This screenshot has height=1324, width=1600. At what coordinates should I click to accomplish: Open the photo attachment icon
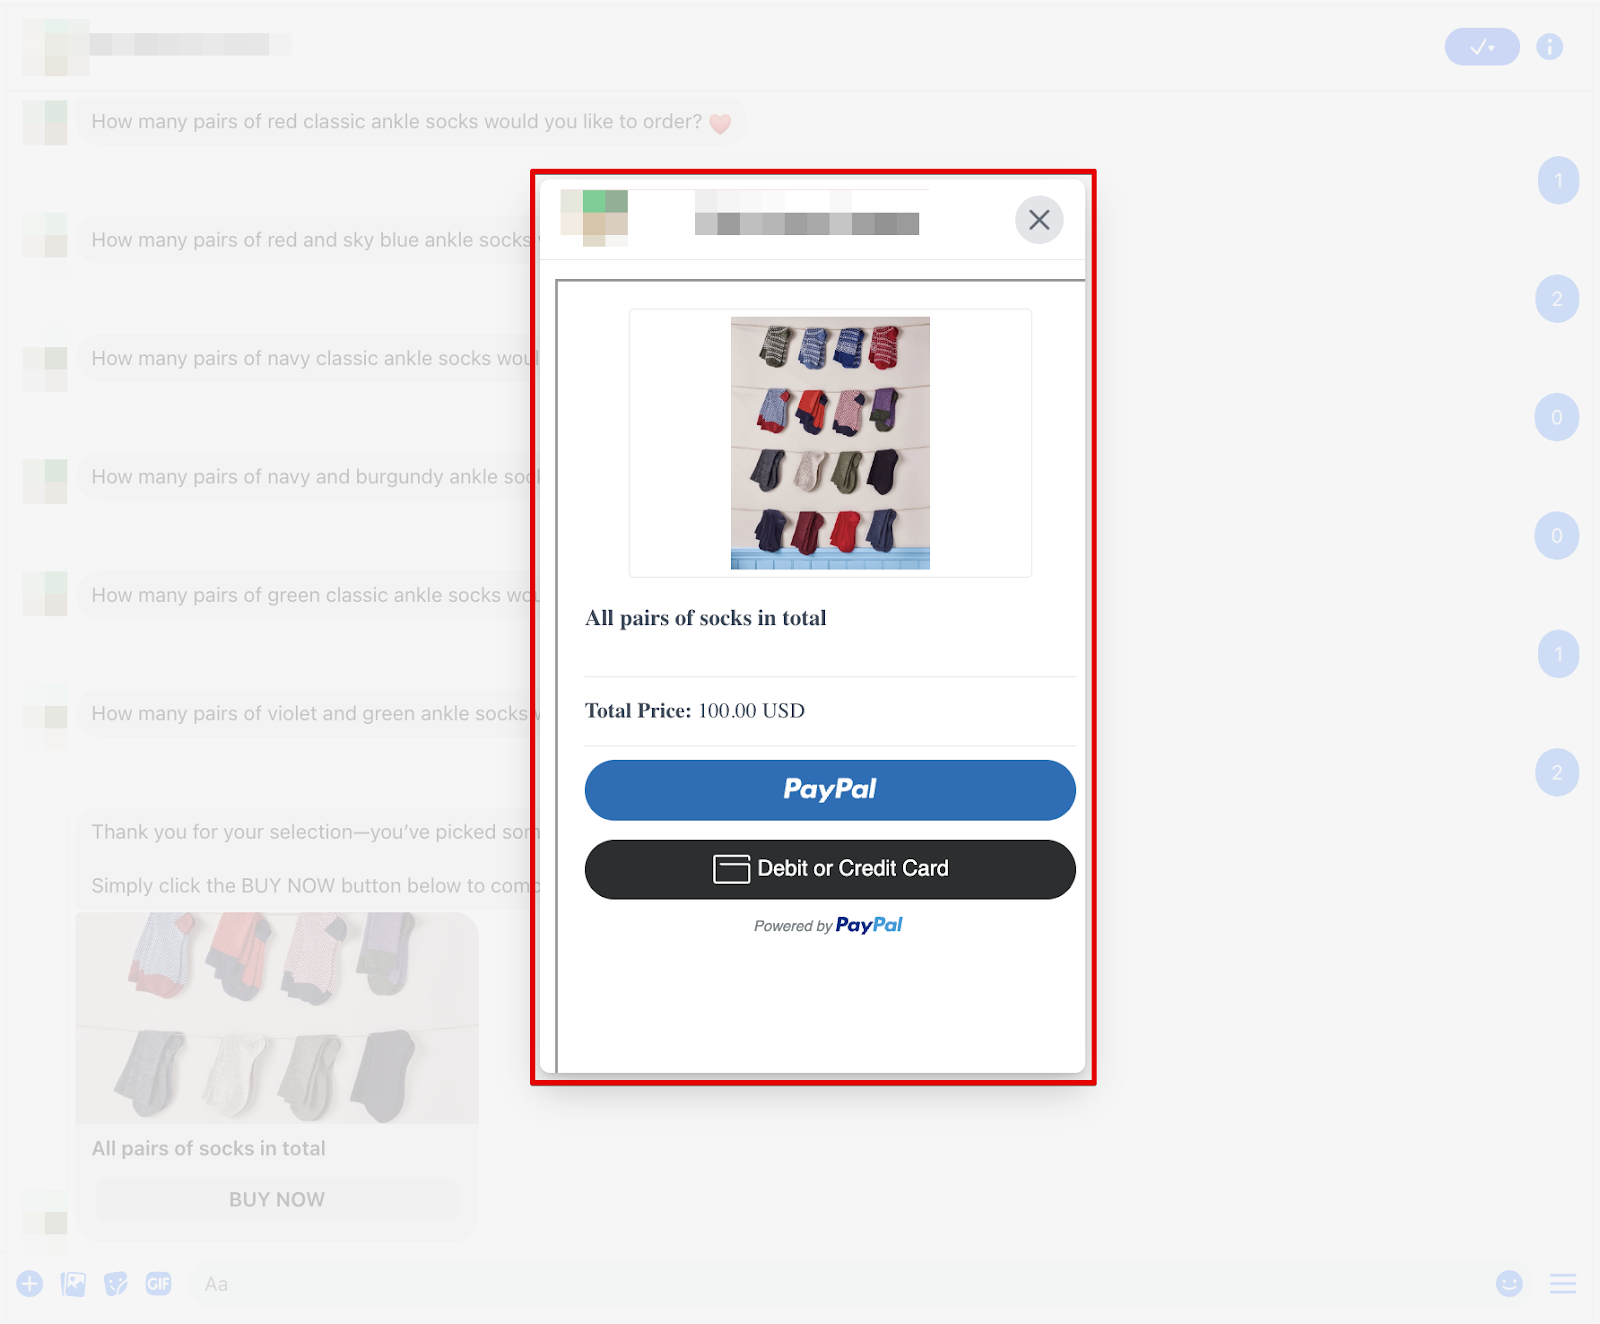73,1283
